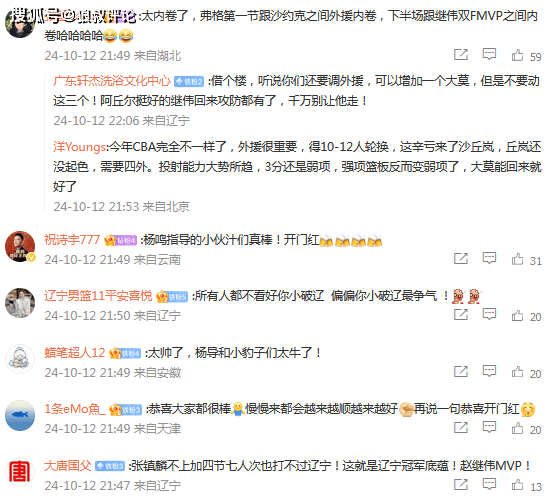Open 洋Youngs user profile link
This screenshot has width=554, height=498.
pyautogui.click(x=79, y=147)
